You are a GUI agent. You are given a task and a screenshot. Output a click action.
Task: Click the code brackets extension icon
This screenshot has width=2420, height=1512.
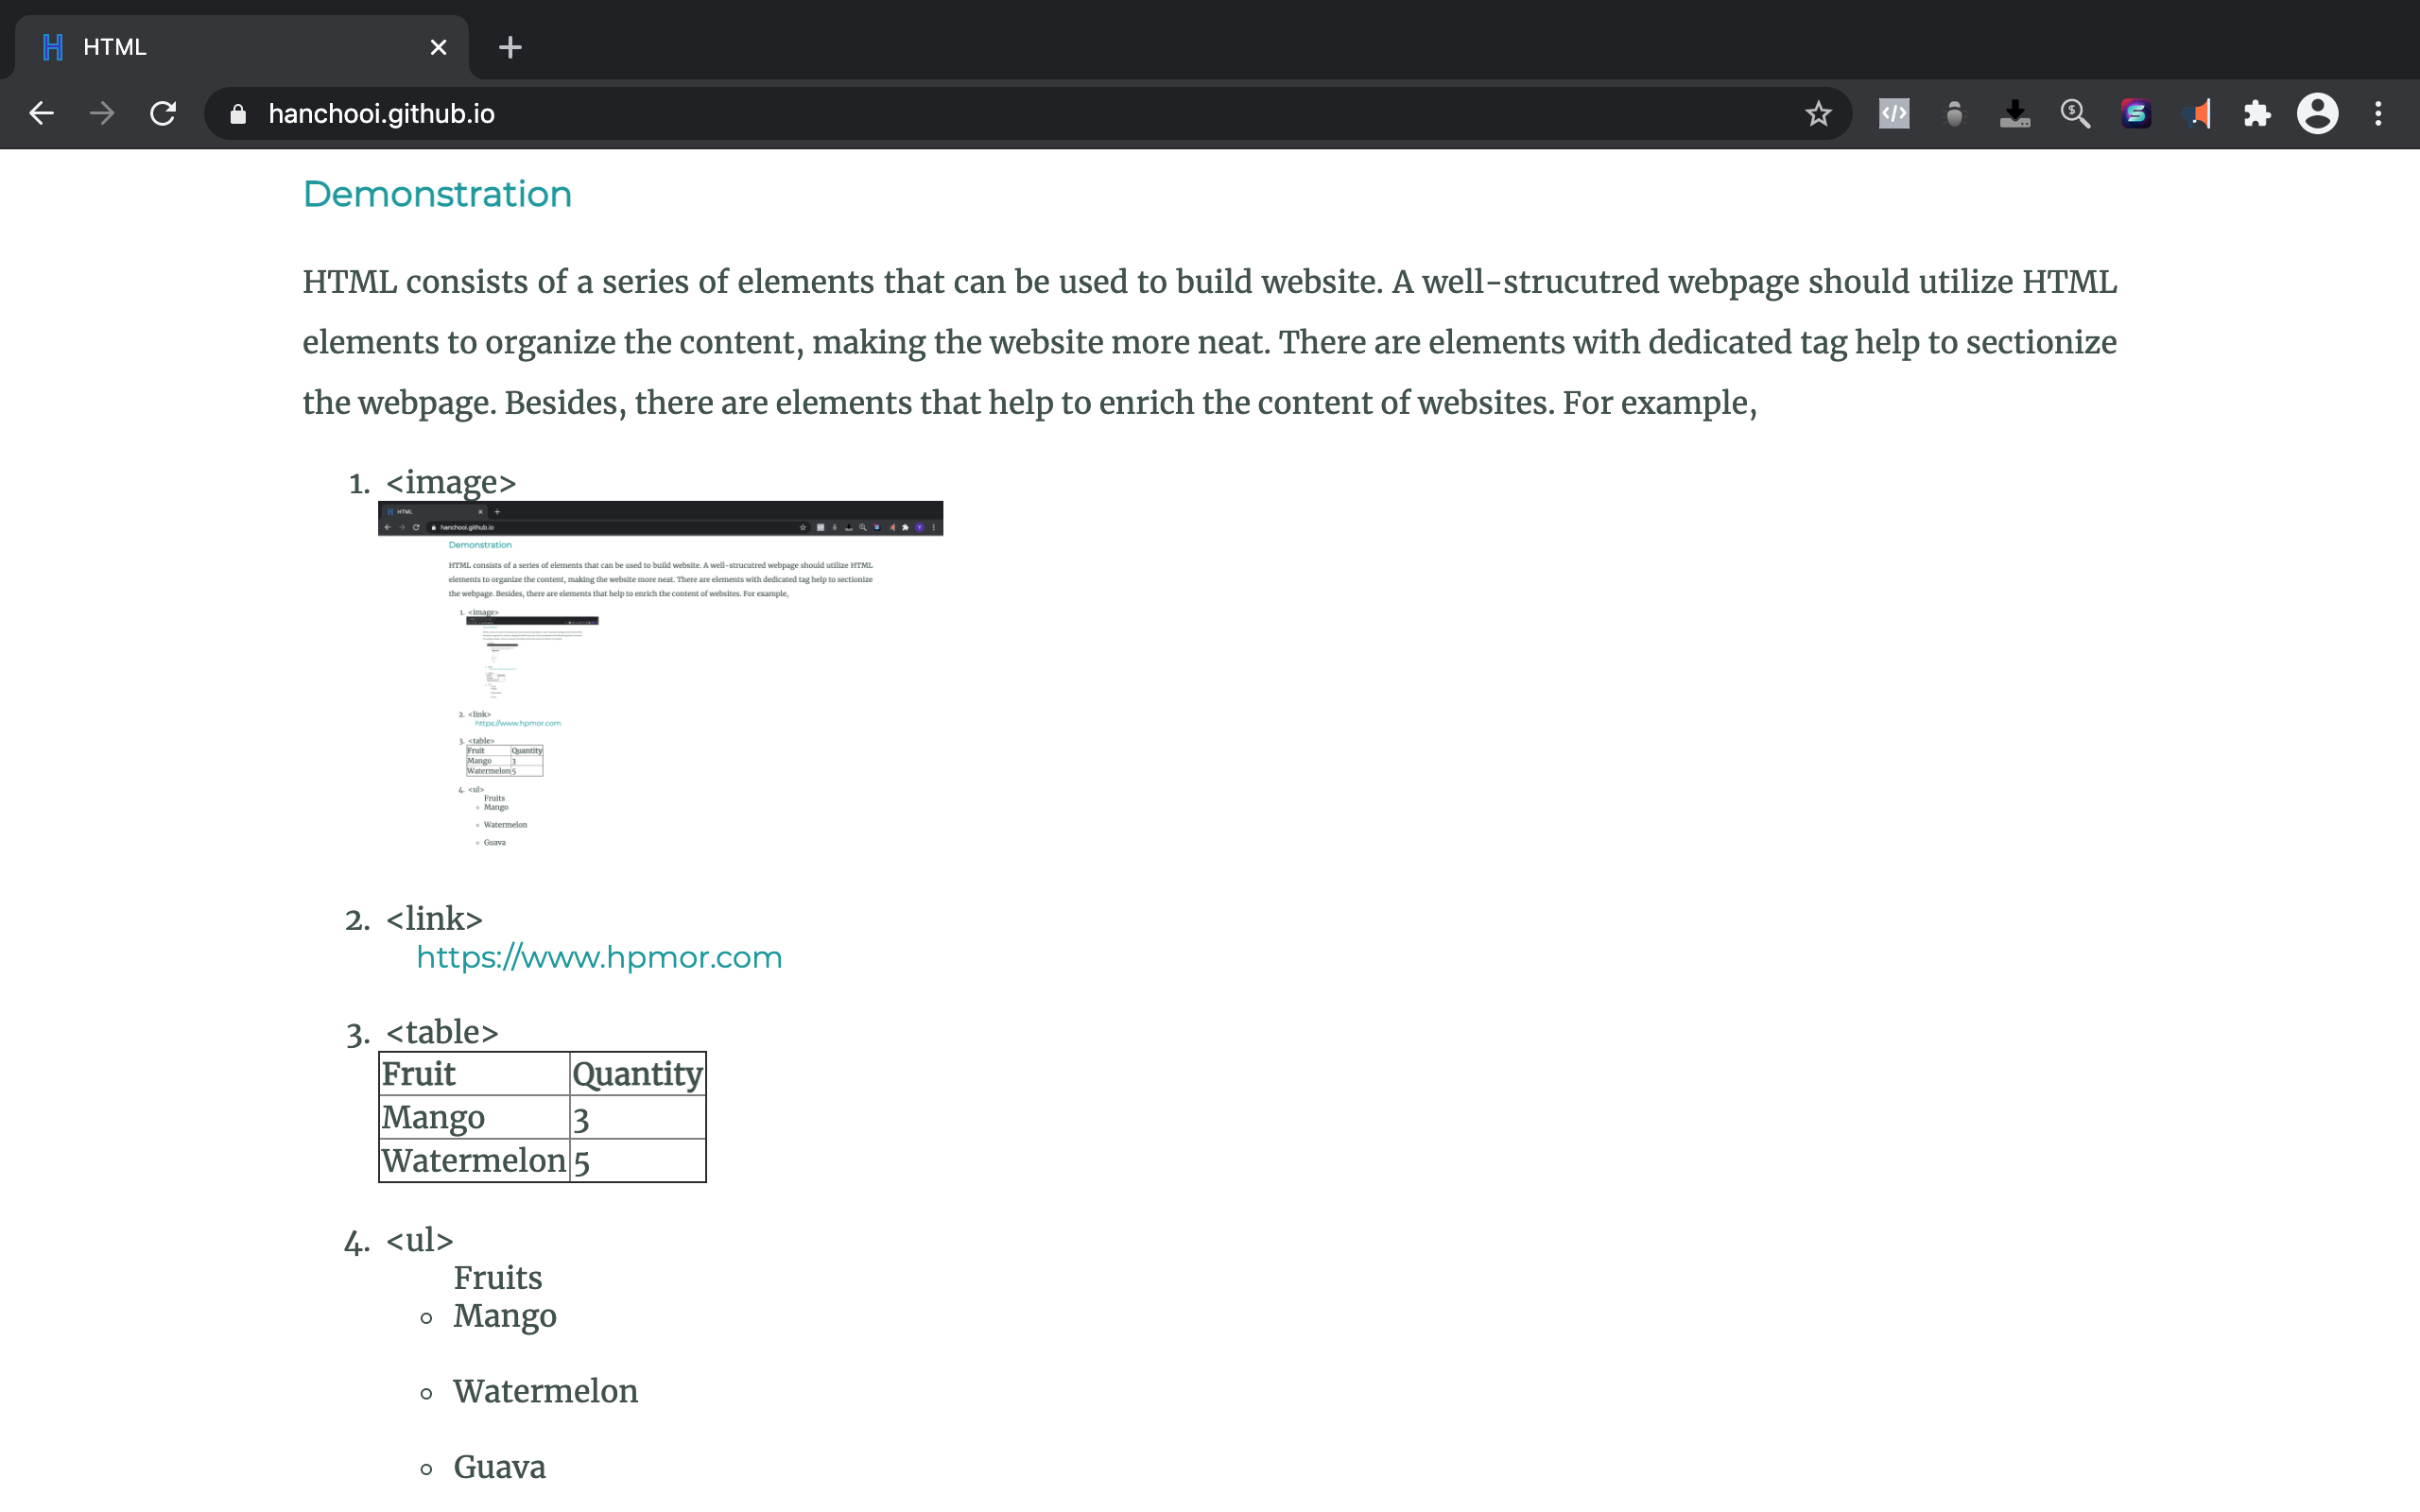click(1894, 114)
